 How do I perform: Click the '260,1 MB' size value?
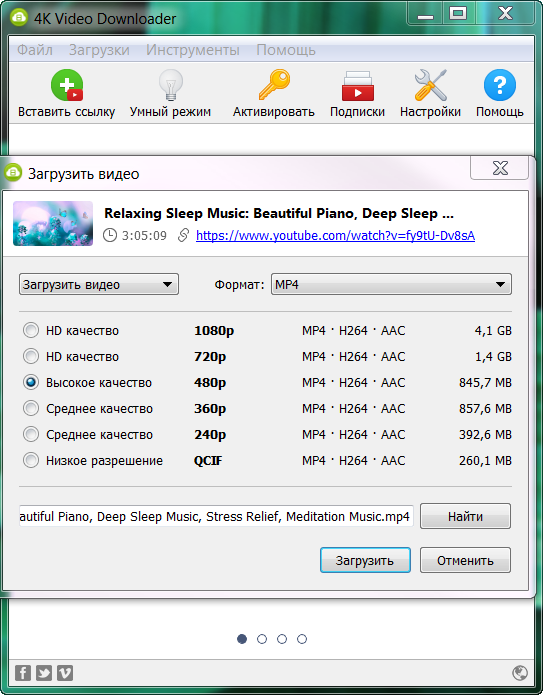tap(485, 461)
